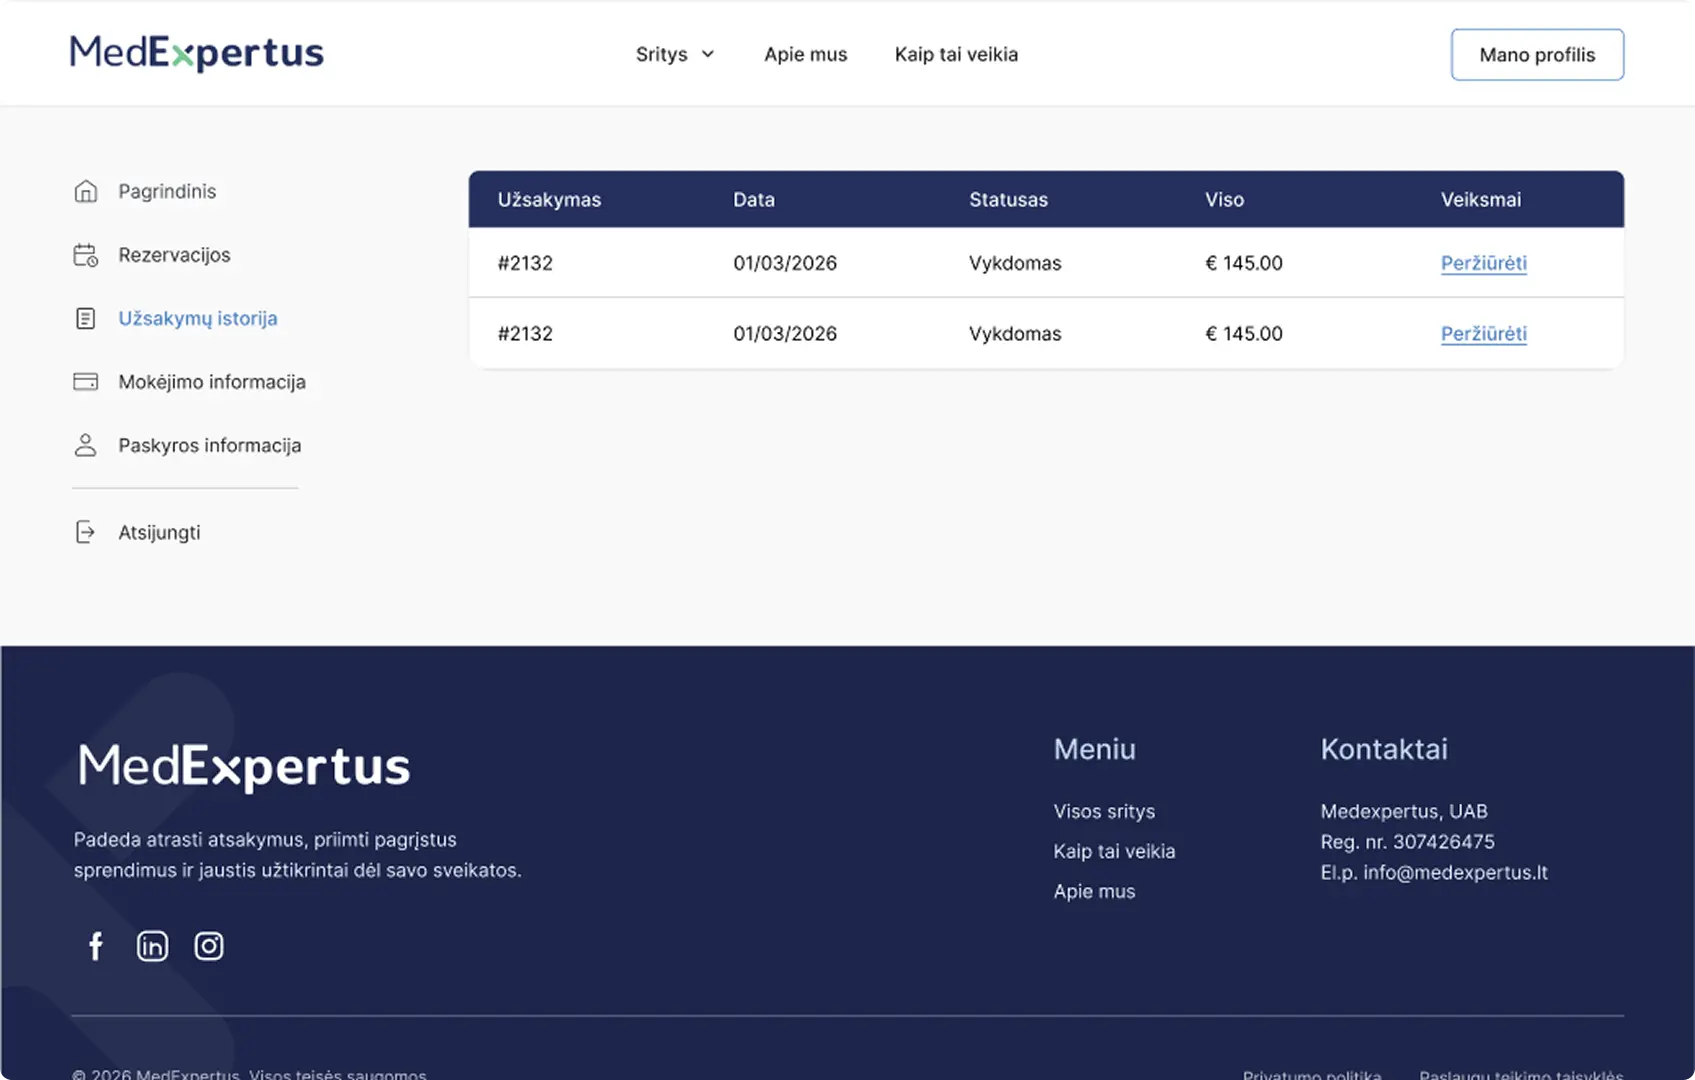
Task: Click Peržiūrėti in the first order row
Action: [x=1484, y=263]
